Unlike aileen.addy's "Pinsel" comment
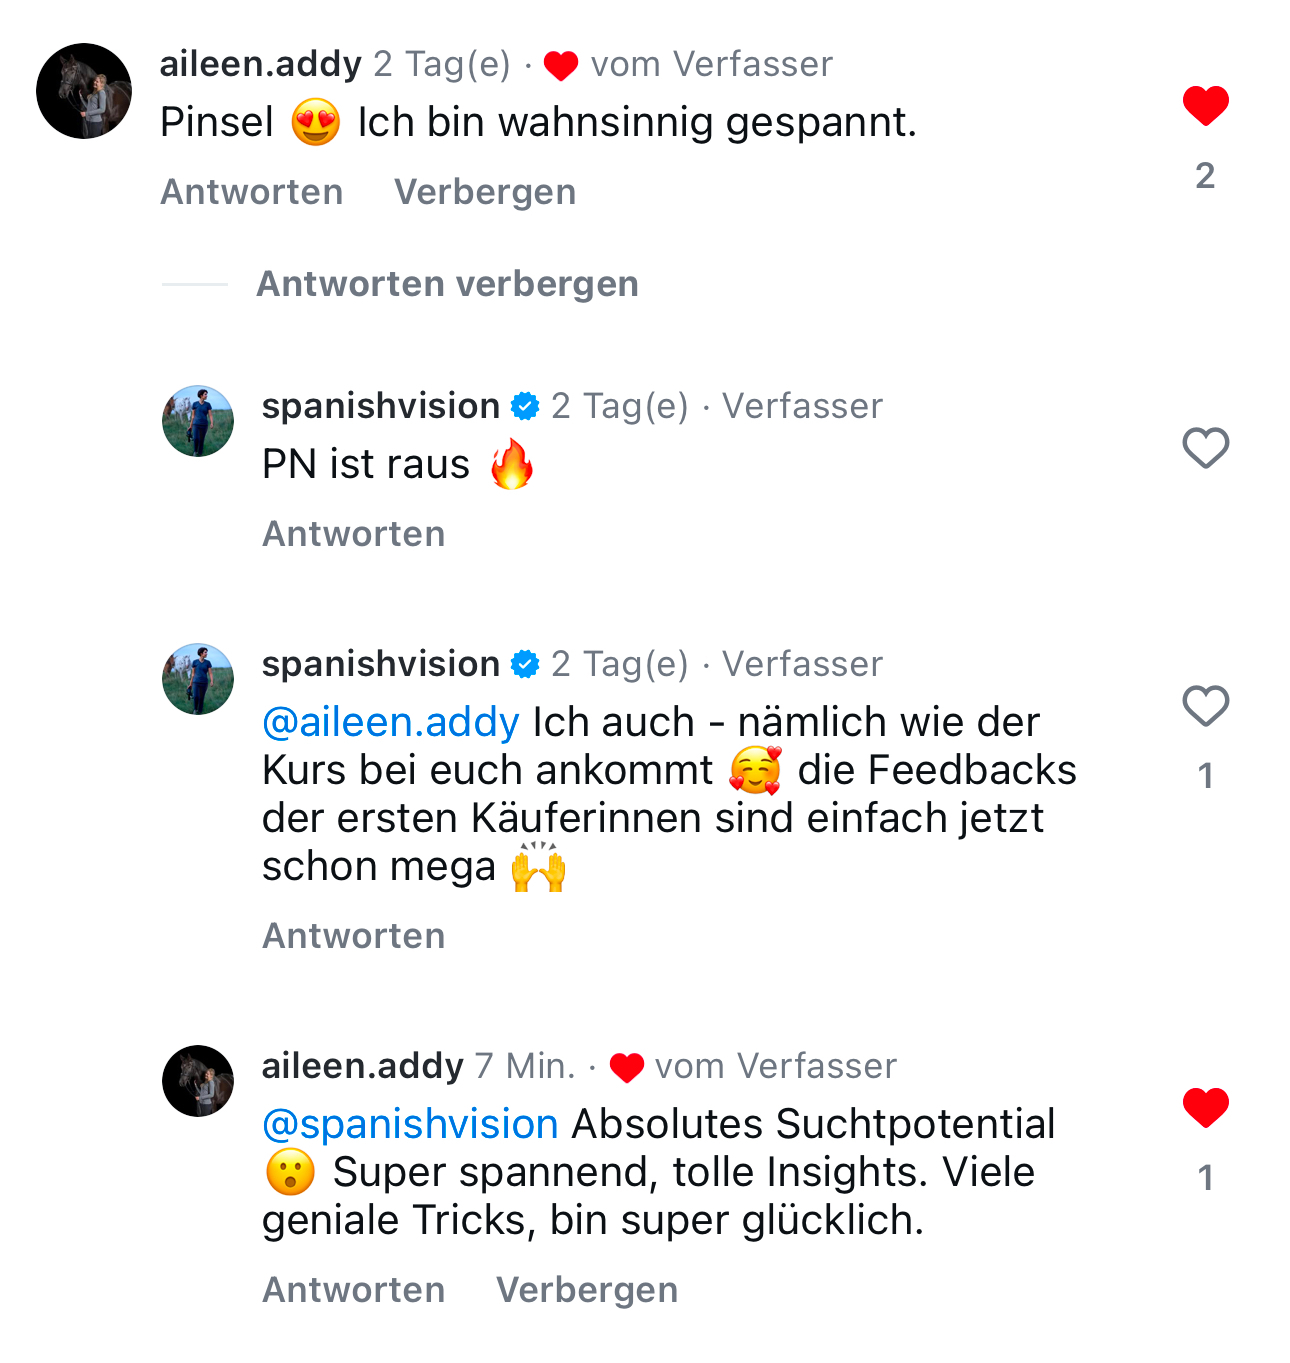Screen dimensions: 1290x1363 coord(1205,106)
